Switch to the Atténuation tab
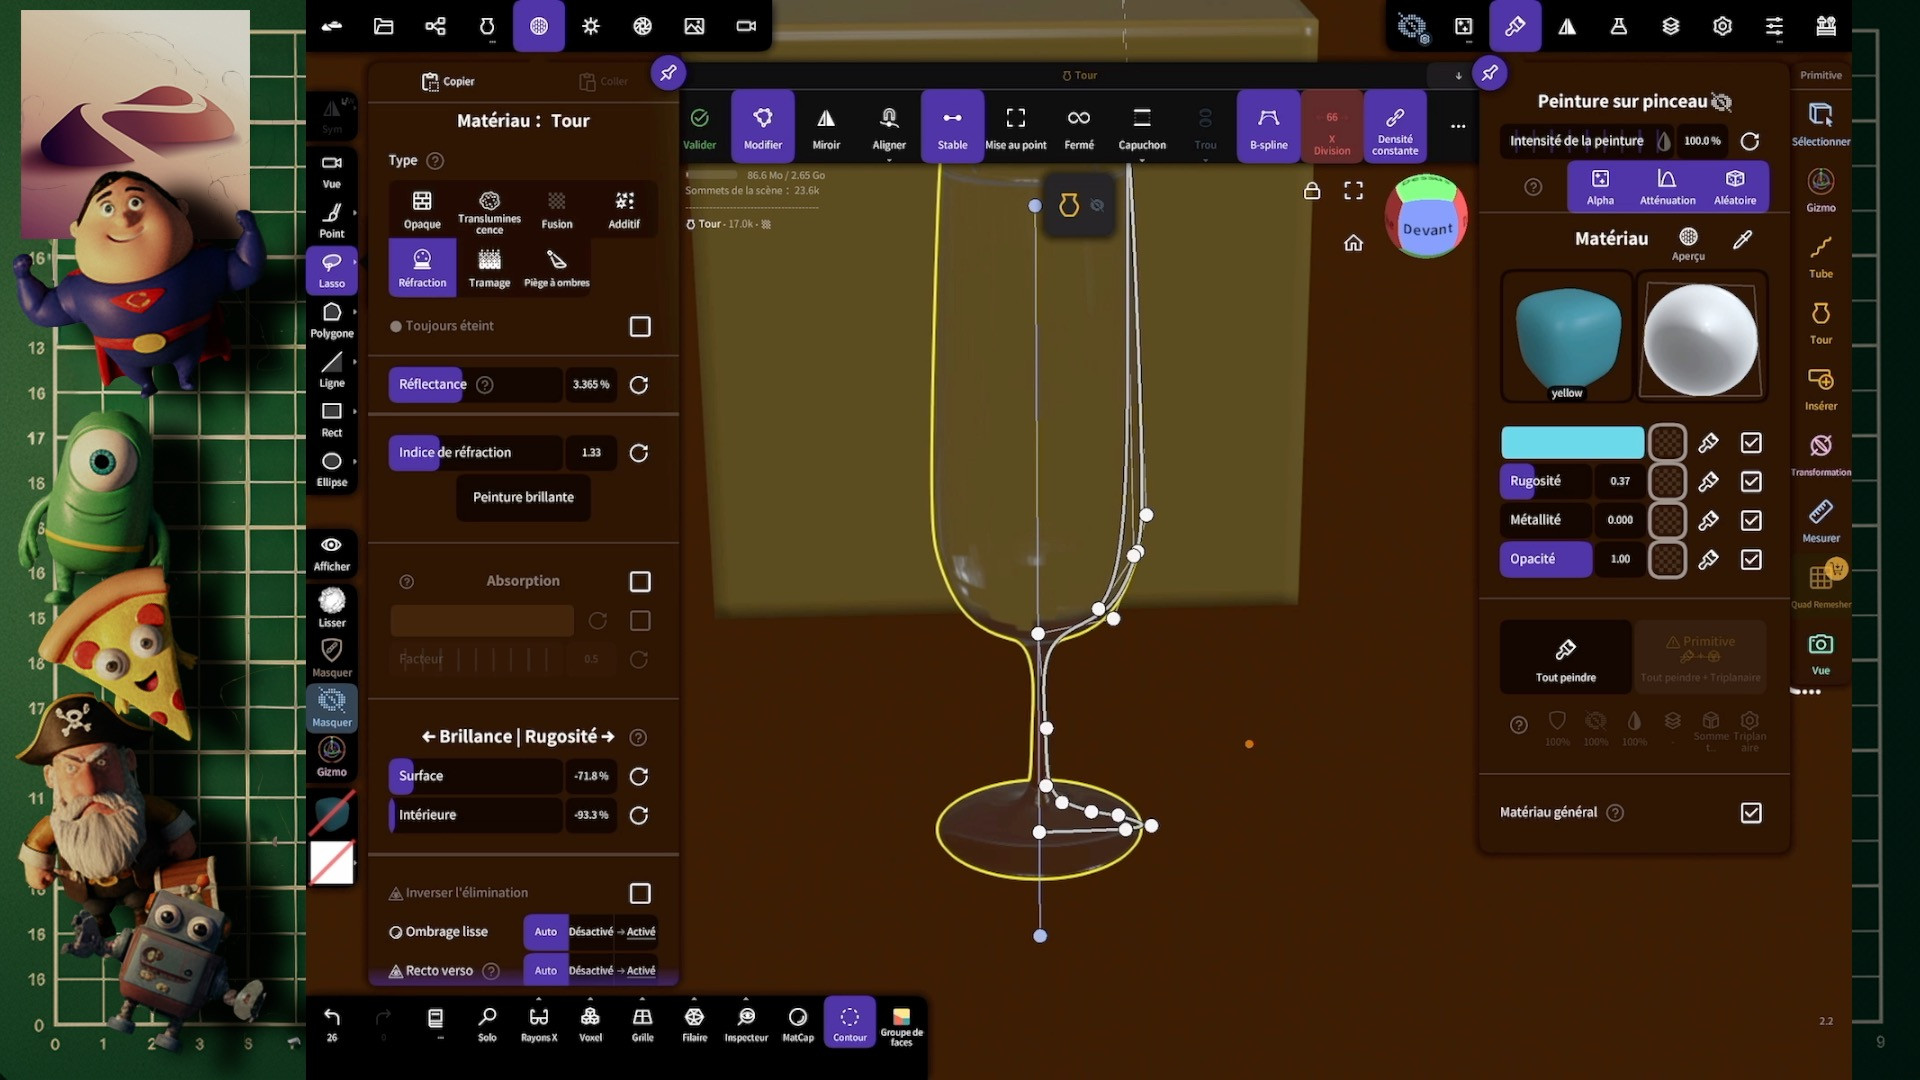The image size is (1920, 1080). pyautogui.click(x=1667, y=186)
